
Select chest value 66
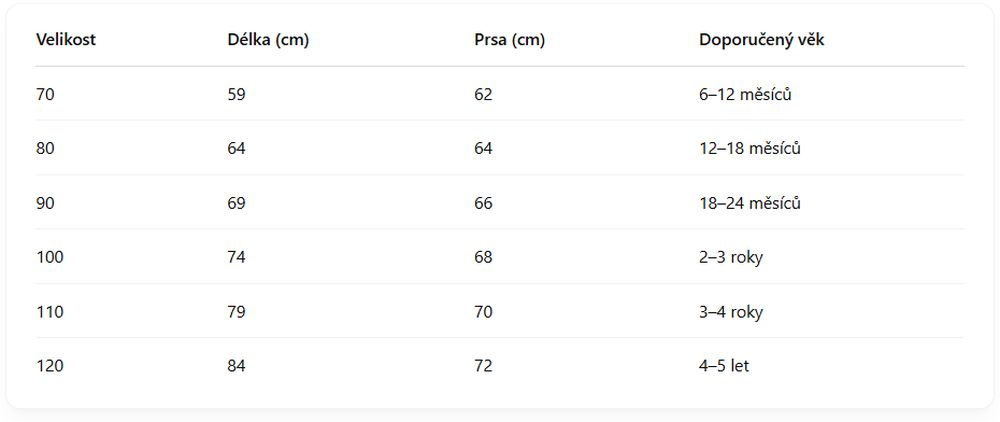pyautogui.click(x=483, y=203)
